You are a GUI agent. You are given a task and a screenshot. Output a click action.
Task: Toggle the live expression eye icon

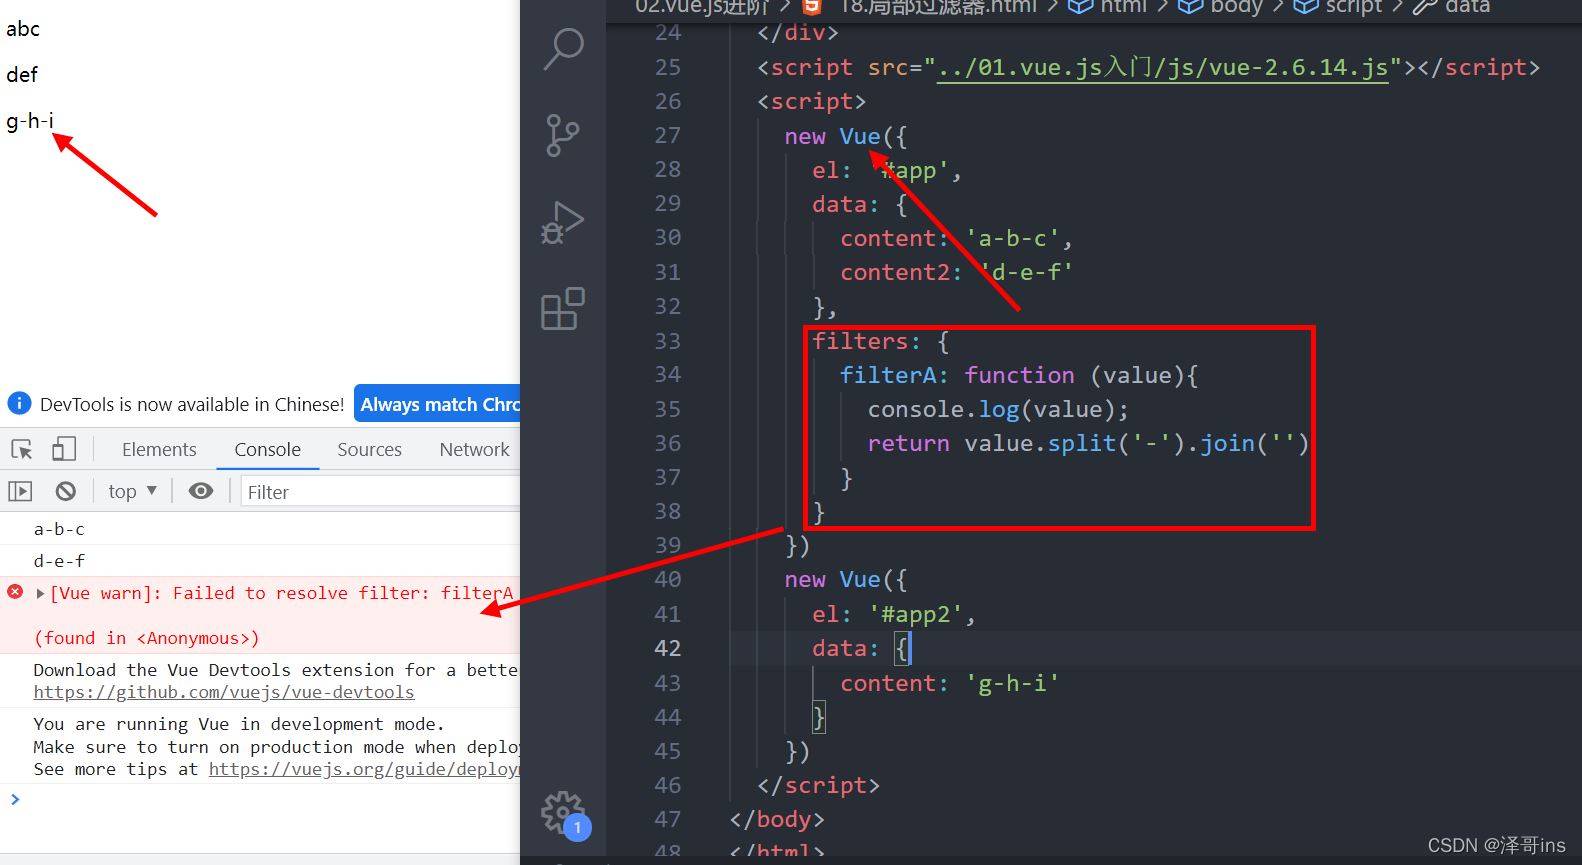pyautogui.click(x=201, y=491)
